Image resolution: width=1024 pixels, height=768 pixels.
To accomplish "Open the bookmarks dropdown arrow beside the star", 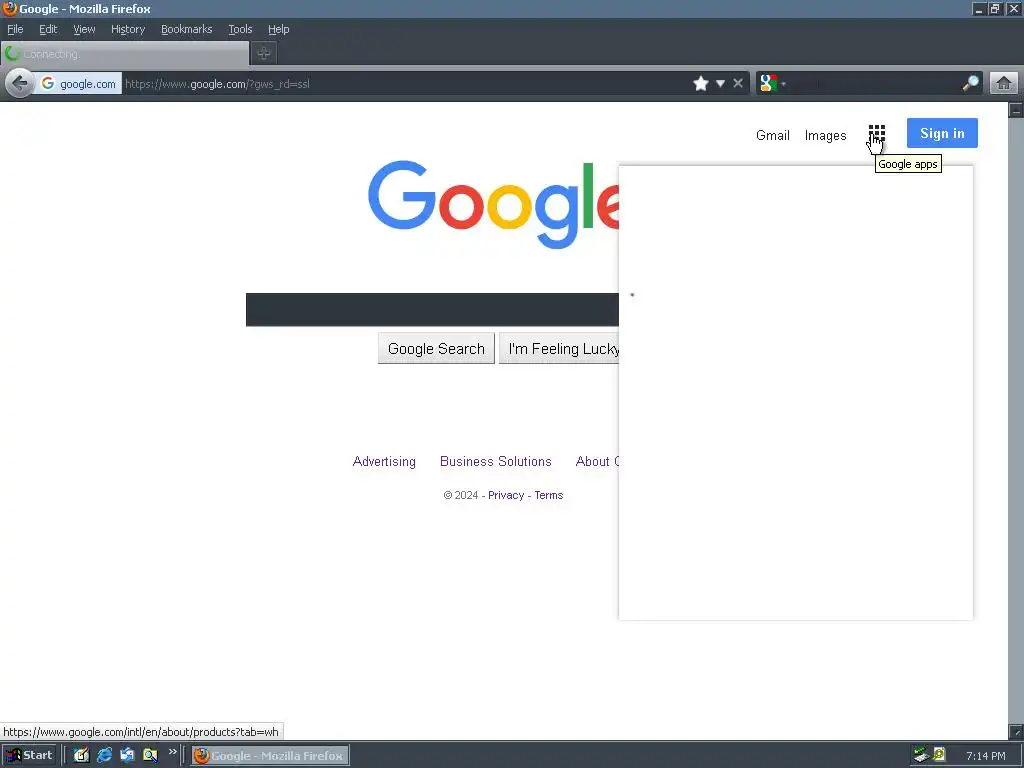I will click(x=720, y=84).
